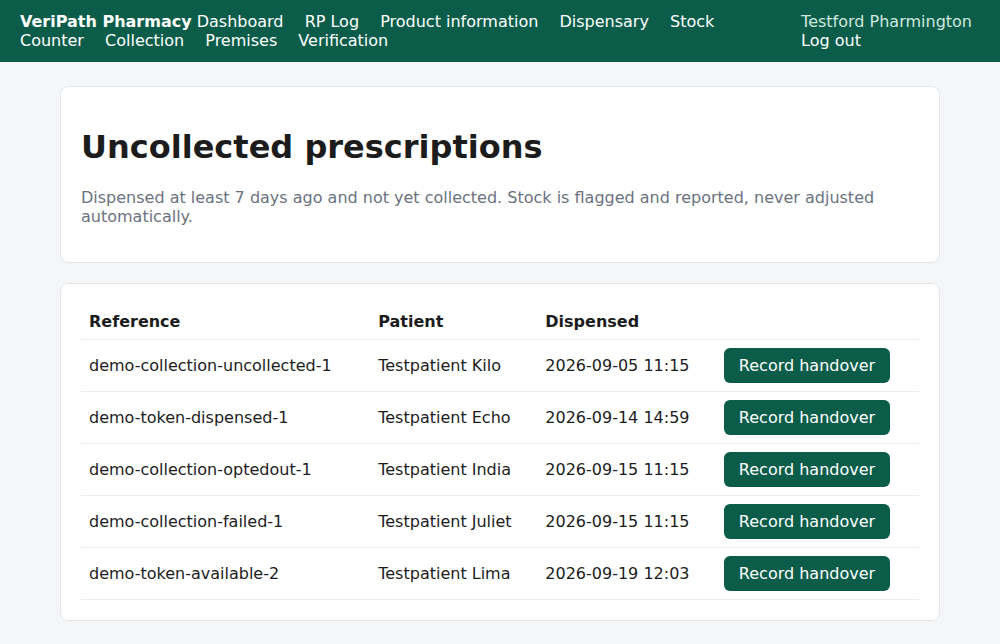The image size is (1000, 644).
Task: Click patient name Testpatient India
Action: 444,469
